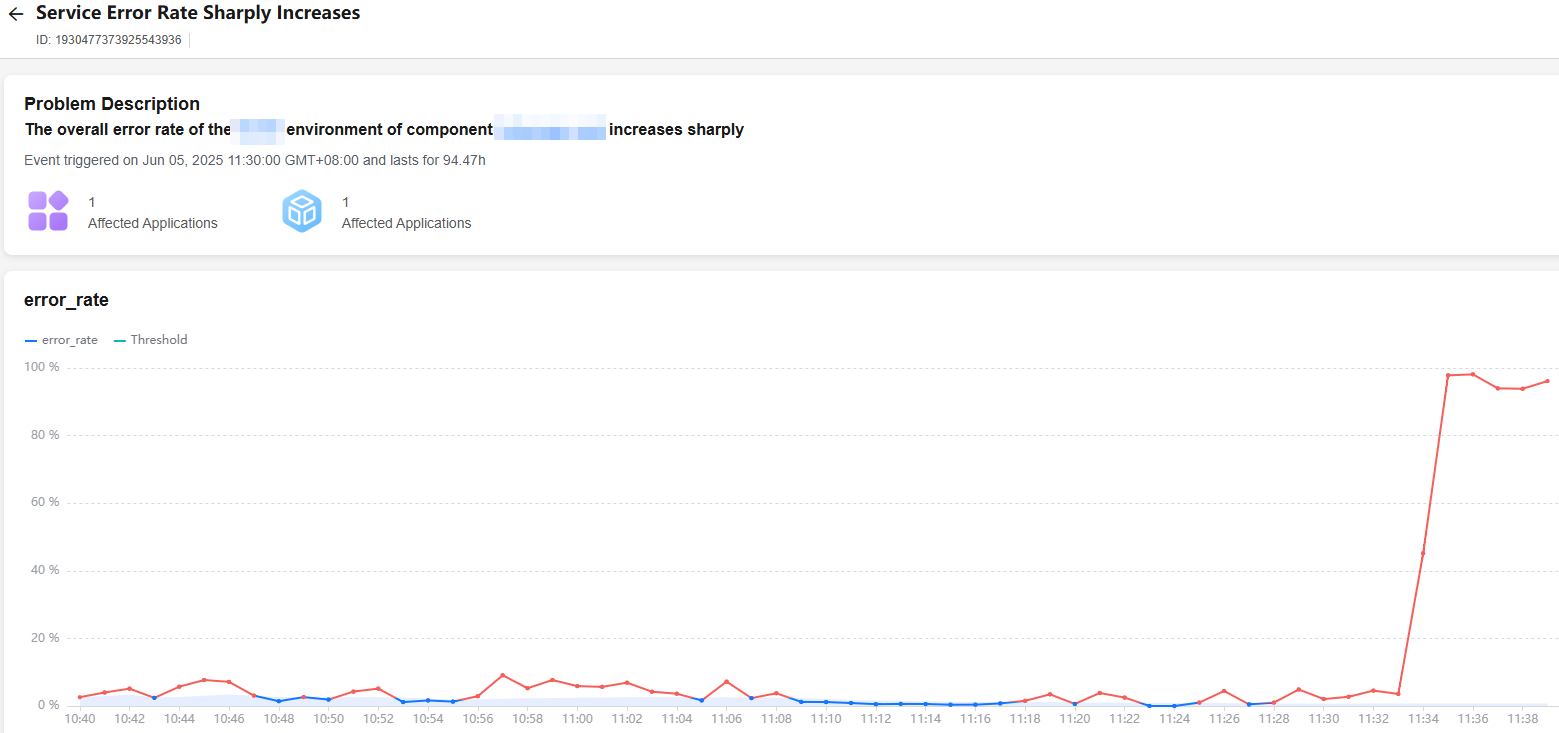Click the purple Affected Applications icon
The height and width of the screenshot is (733, 1559).
(x=48, y=211)
